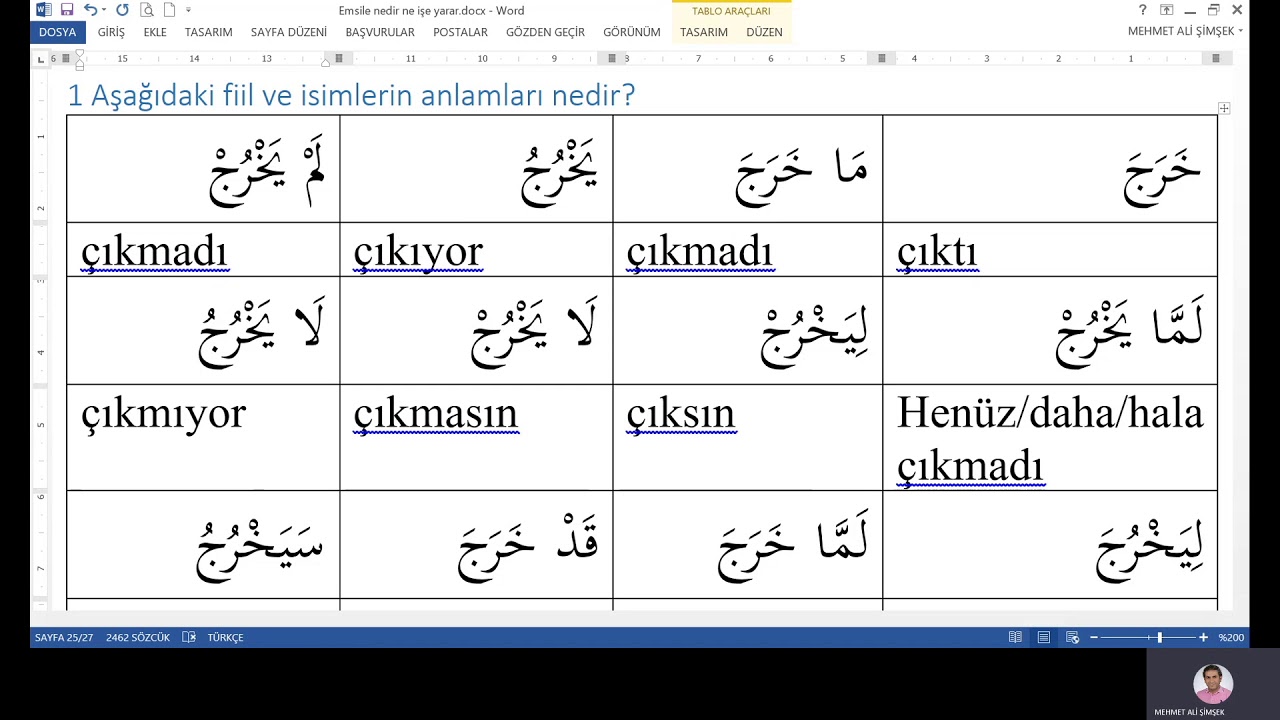1280x720 pixels.
Task: Switch to Web Layout view icon
Action: 1072,637
